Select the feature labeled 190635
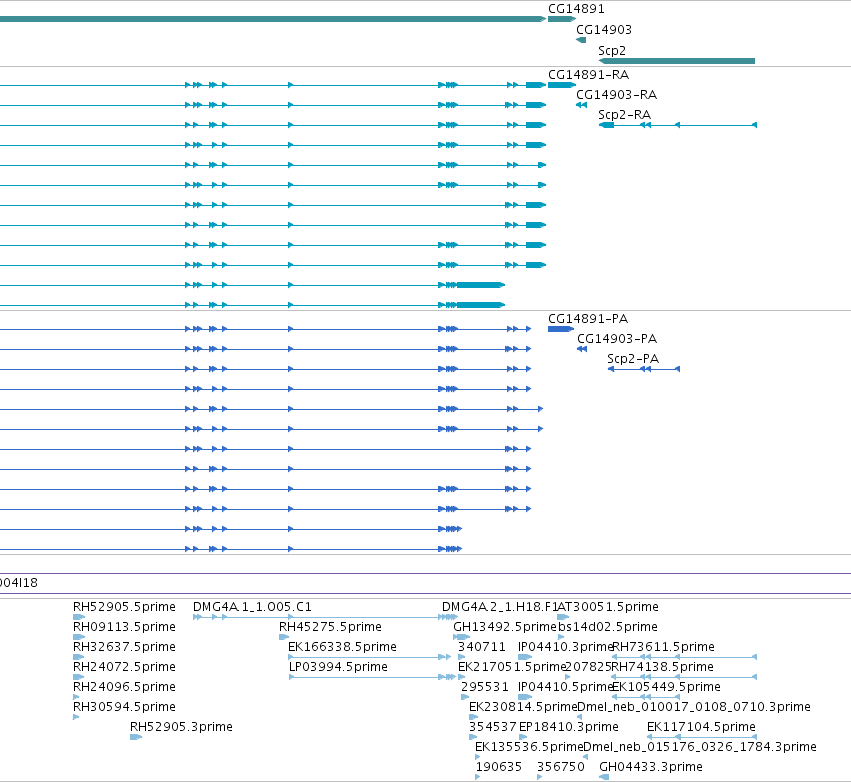Viewport: 851px width, 782px height. [x=499, y=767]
